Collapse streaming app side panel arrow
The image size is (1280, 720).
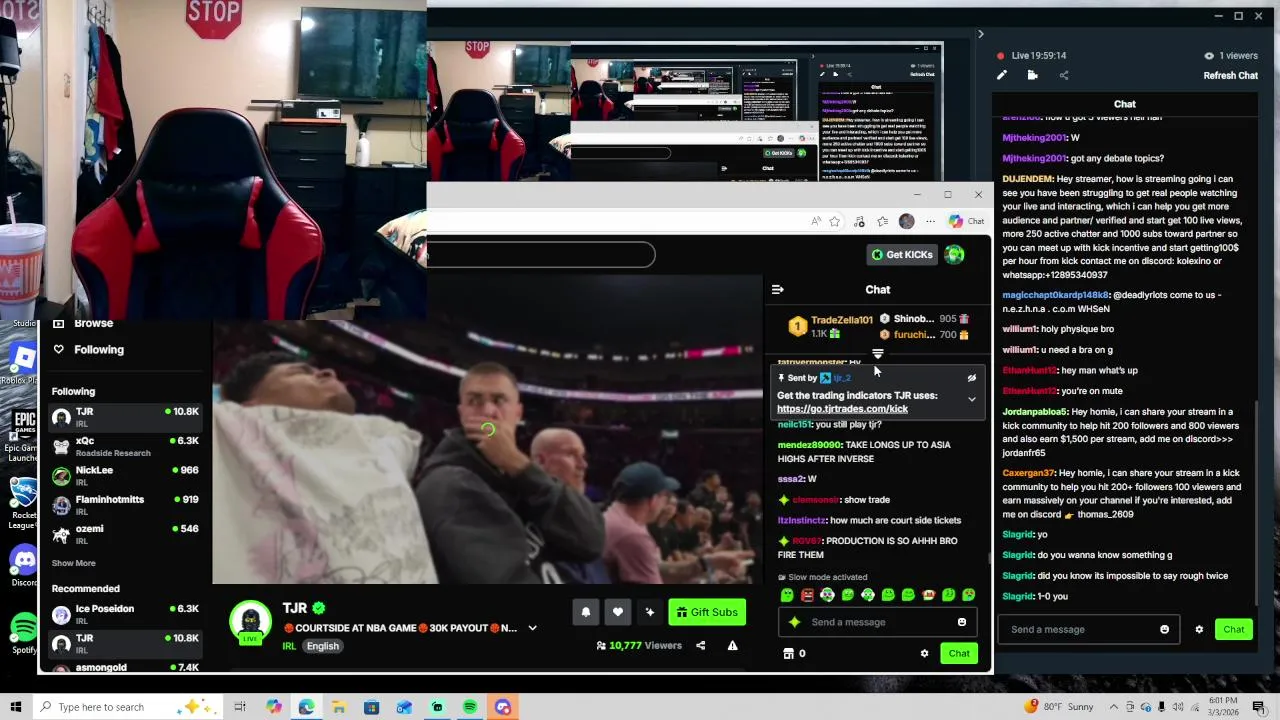click(x=980, y=35)
